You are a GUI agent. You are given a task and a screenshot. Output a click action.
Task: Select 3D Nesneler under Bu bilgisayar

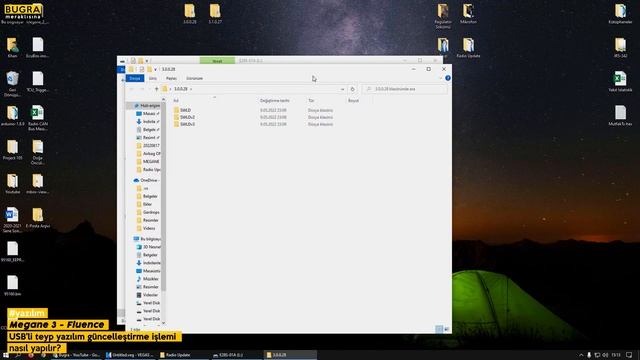click(148, 247)
